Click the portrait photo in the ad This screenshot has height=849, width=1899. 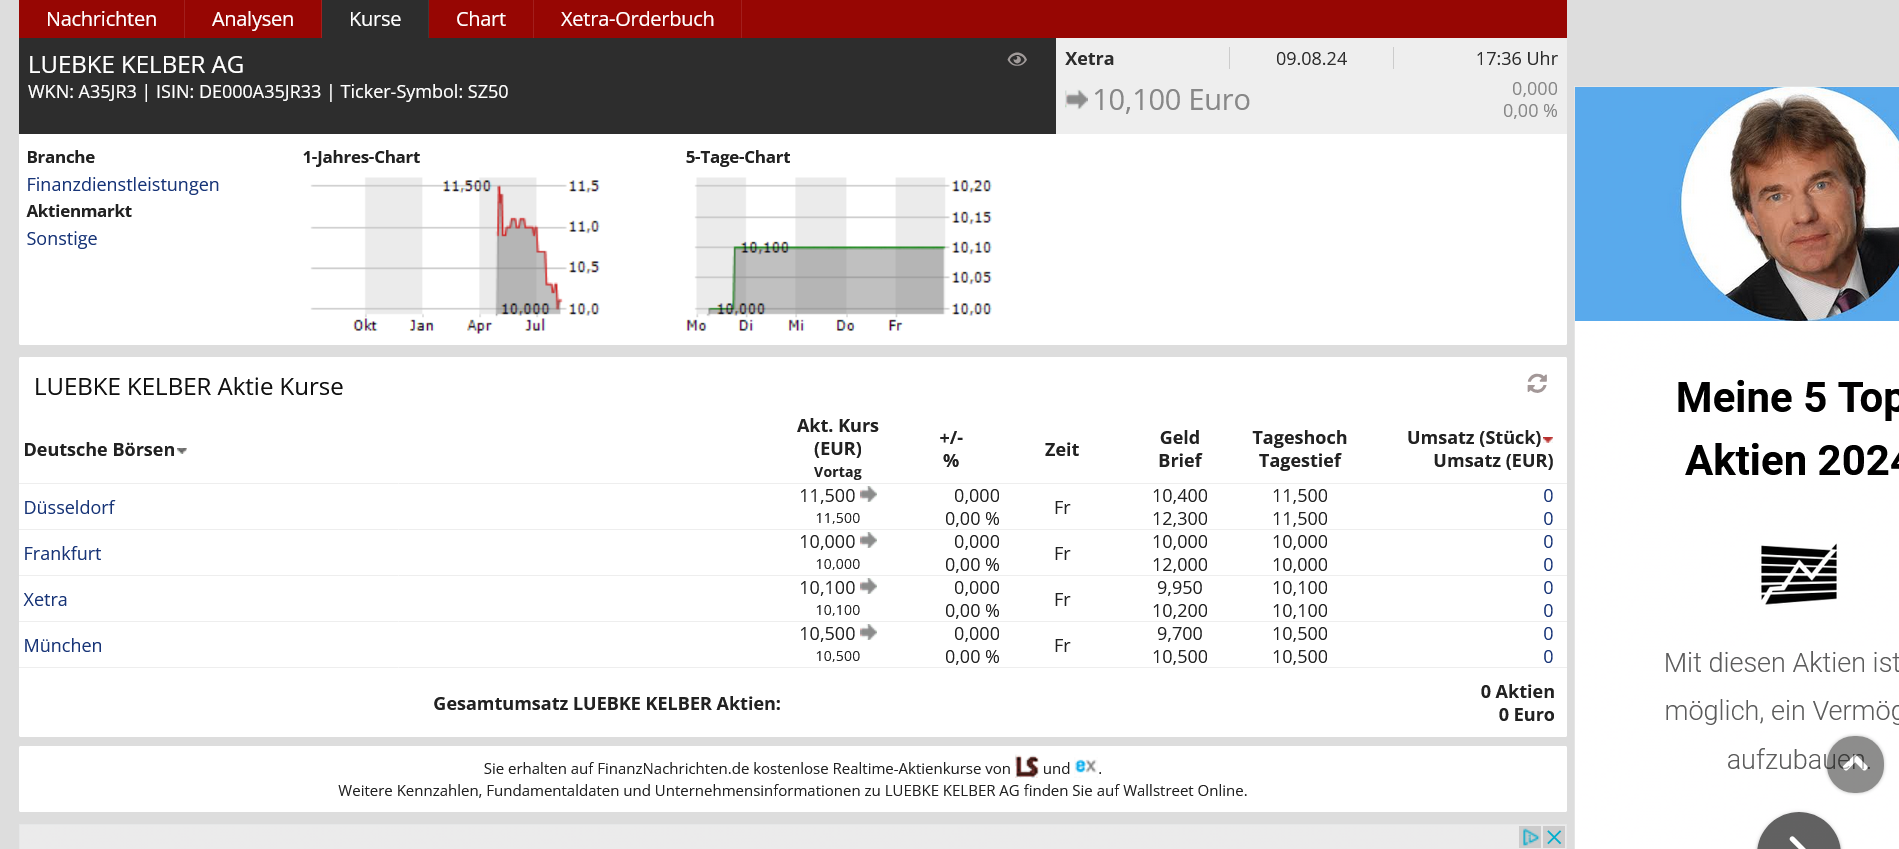click(x=1790, y=204)
